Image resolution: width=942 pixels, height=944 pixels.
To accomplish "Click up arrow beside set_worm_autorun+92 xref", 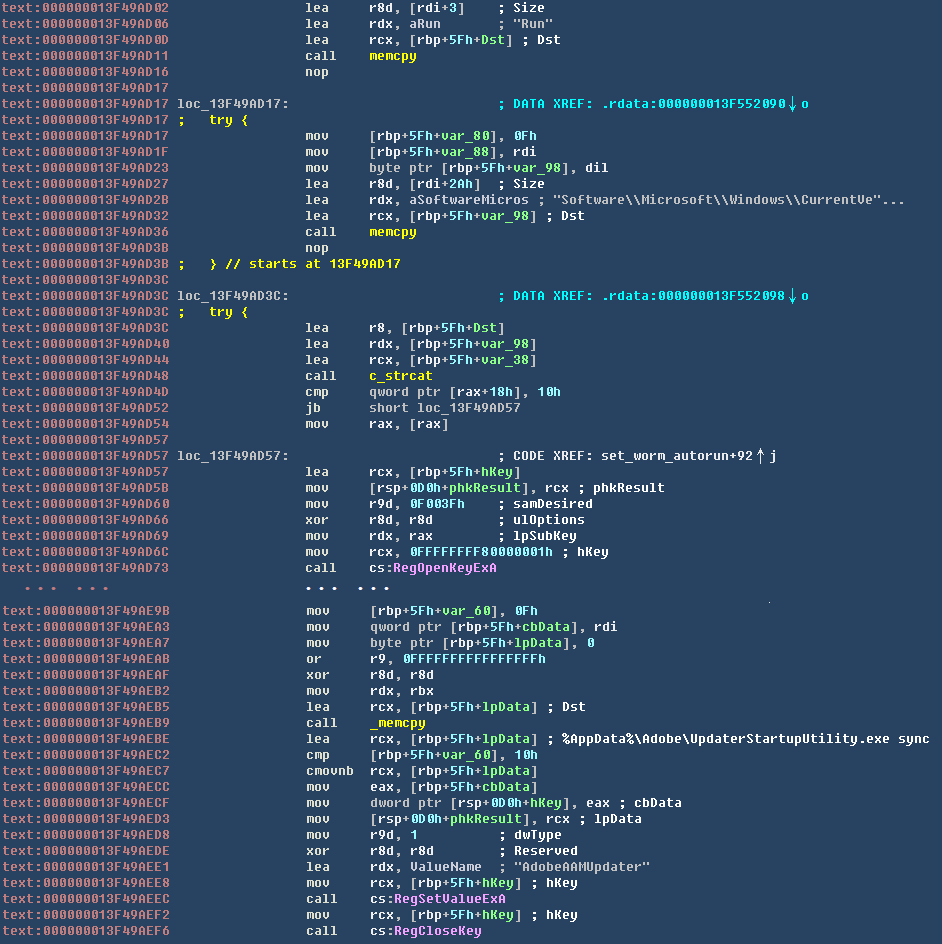I will (760, 456).
